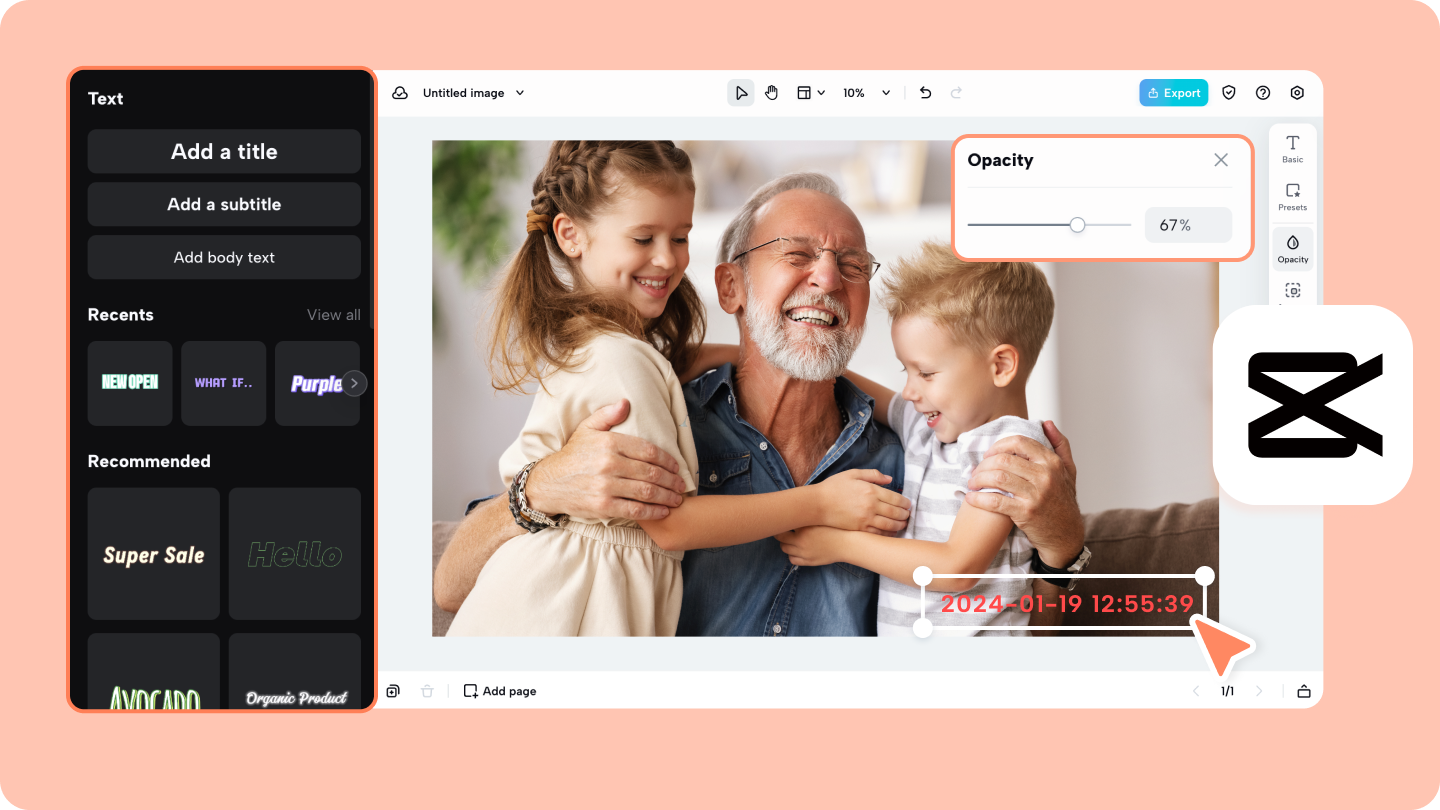The image size is (1440, 810).
Task: Select the Super Sale text style thumbnail
Action: tap(153, 554)
